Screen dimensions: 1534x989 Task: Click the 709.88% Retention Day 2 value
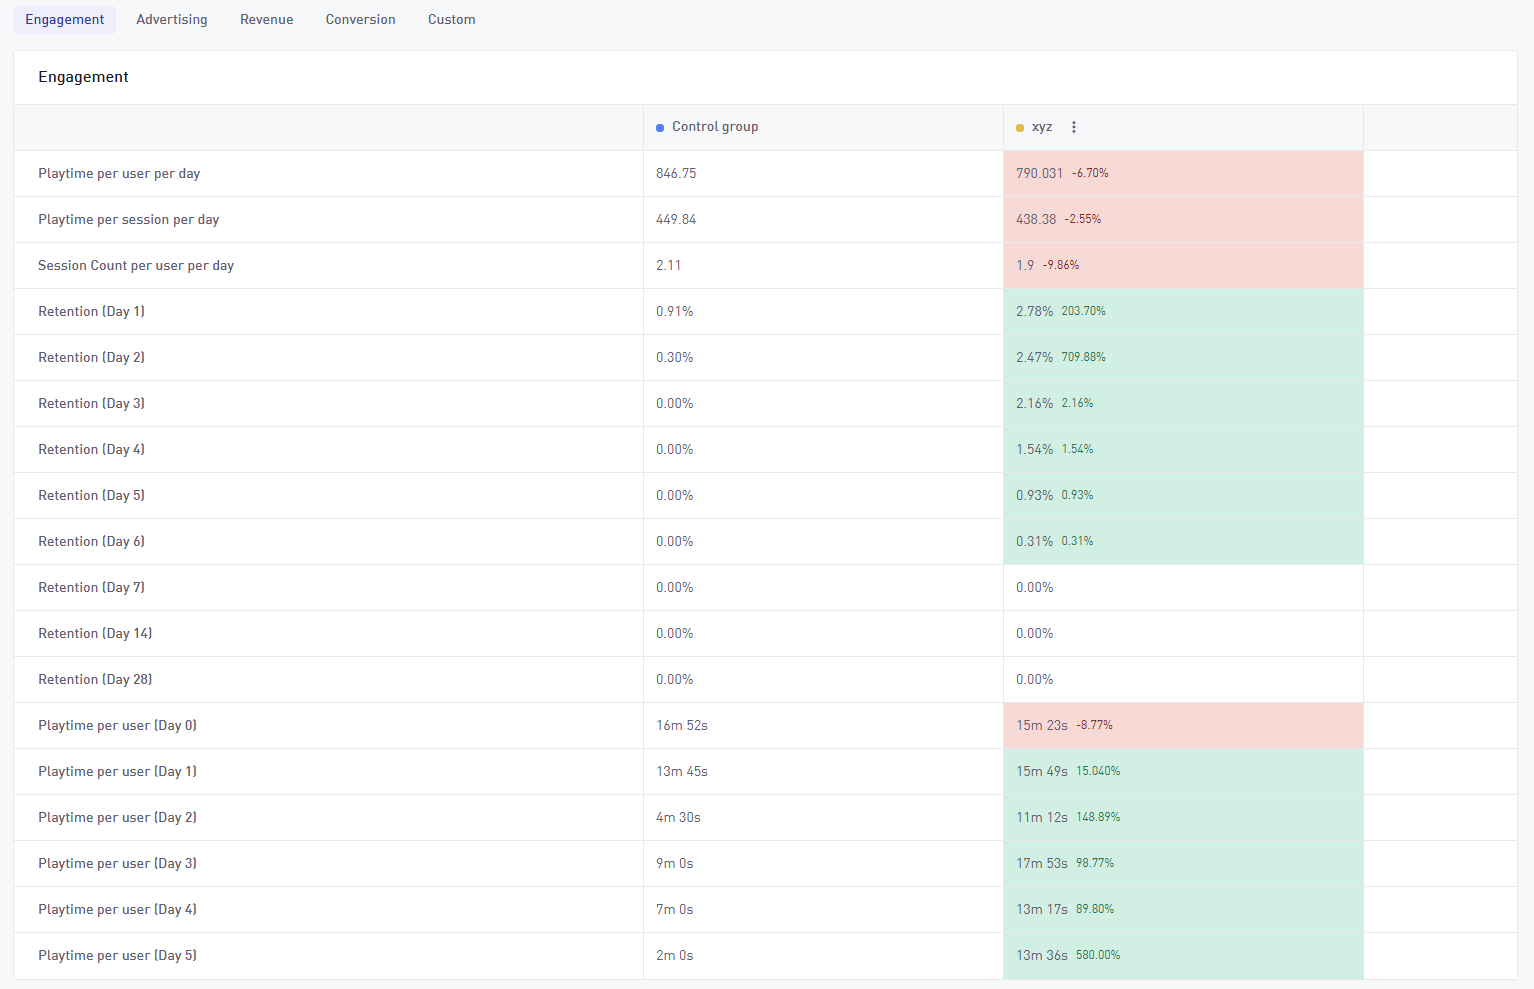tap(1083, 358)
